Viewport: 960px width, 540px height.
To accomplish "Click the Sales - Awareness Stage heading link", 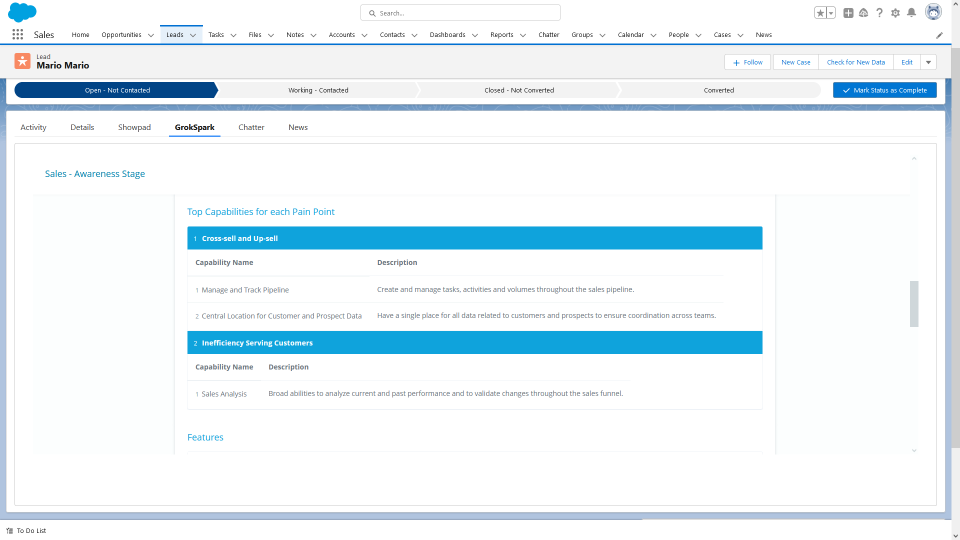I will pyautogui.click(x=95, y=174).
